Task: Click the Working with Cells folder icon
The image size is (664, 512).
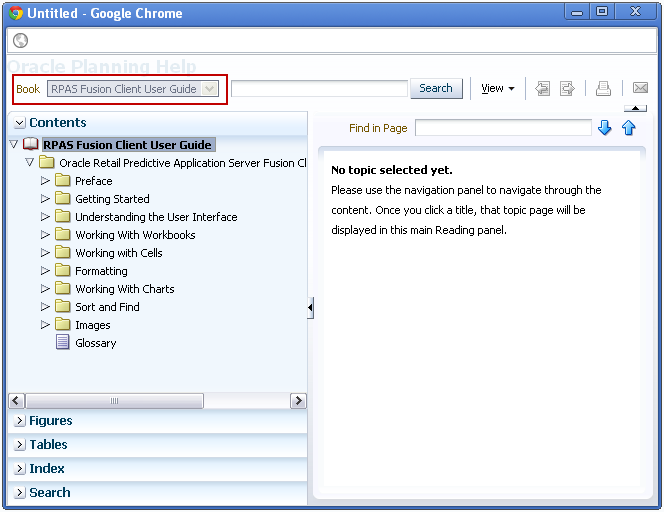Action: click(63, 252)
